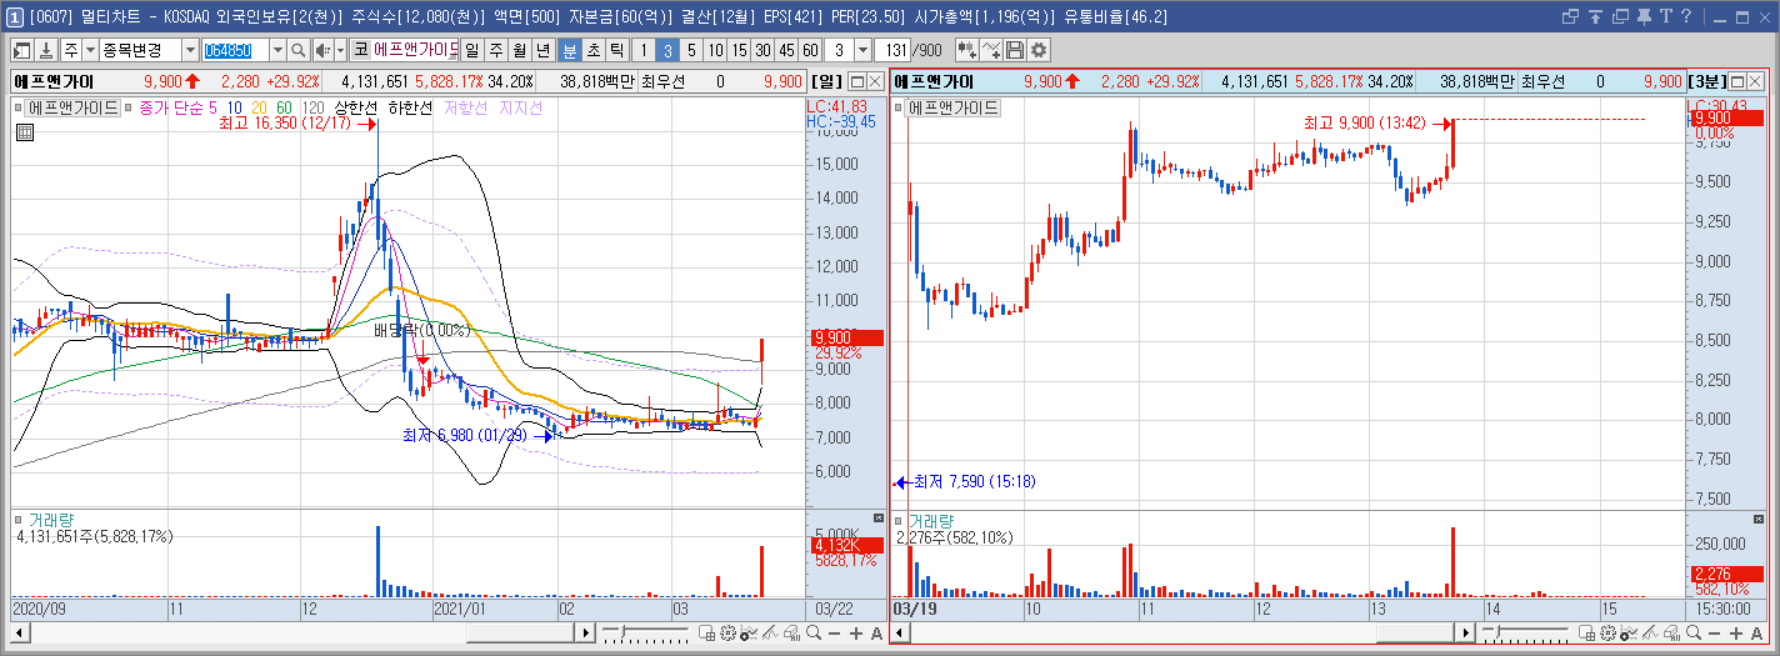Select the 60-minute interval button
Screen dimensions: 1780x656
pos(811,50)
